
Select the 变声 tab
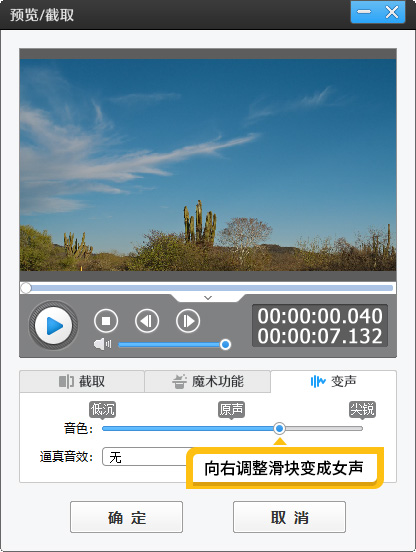334,381
